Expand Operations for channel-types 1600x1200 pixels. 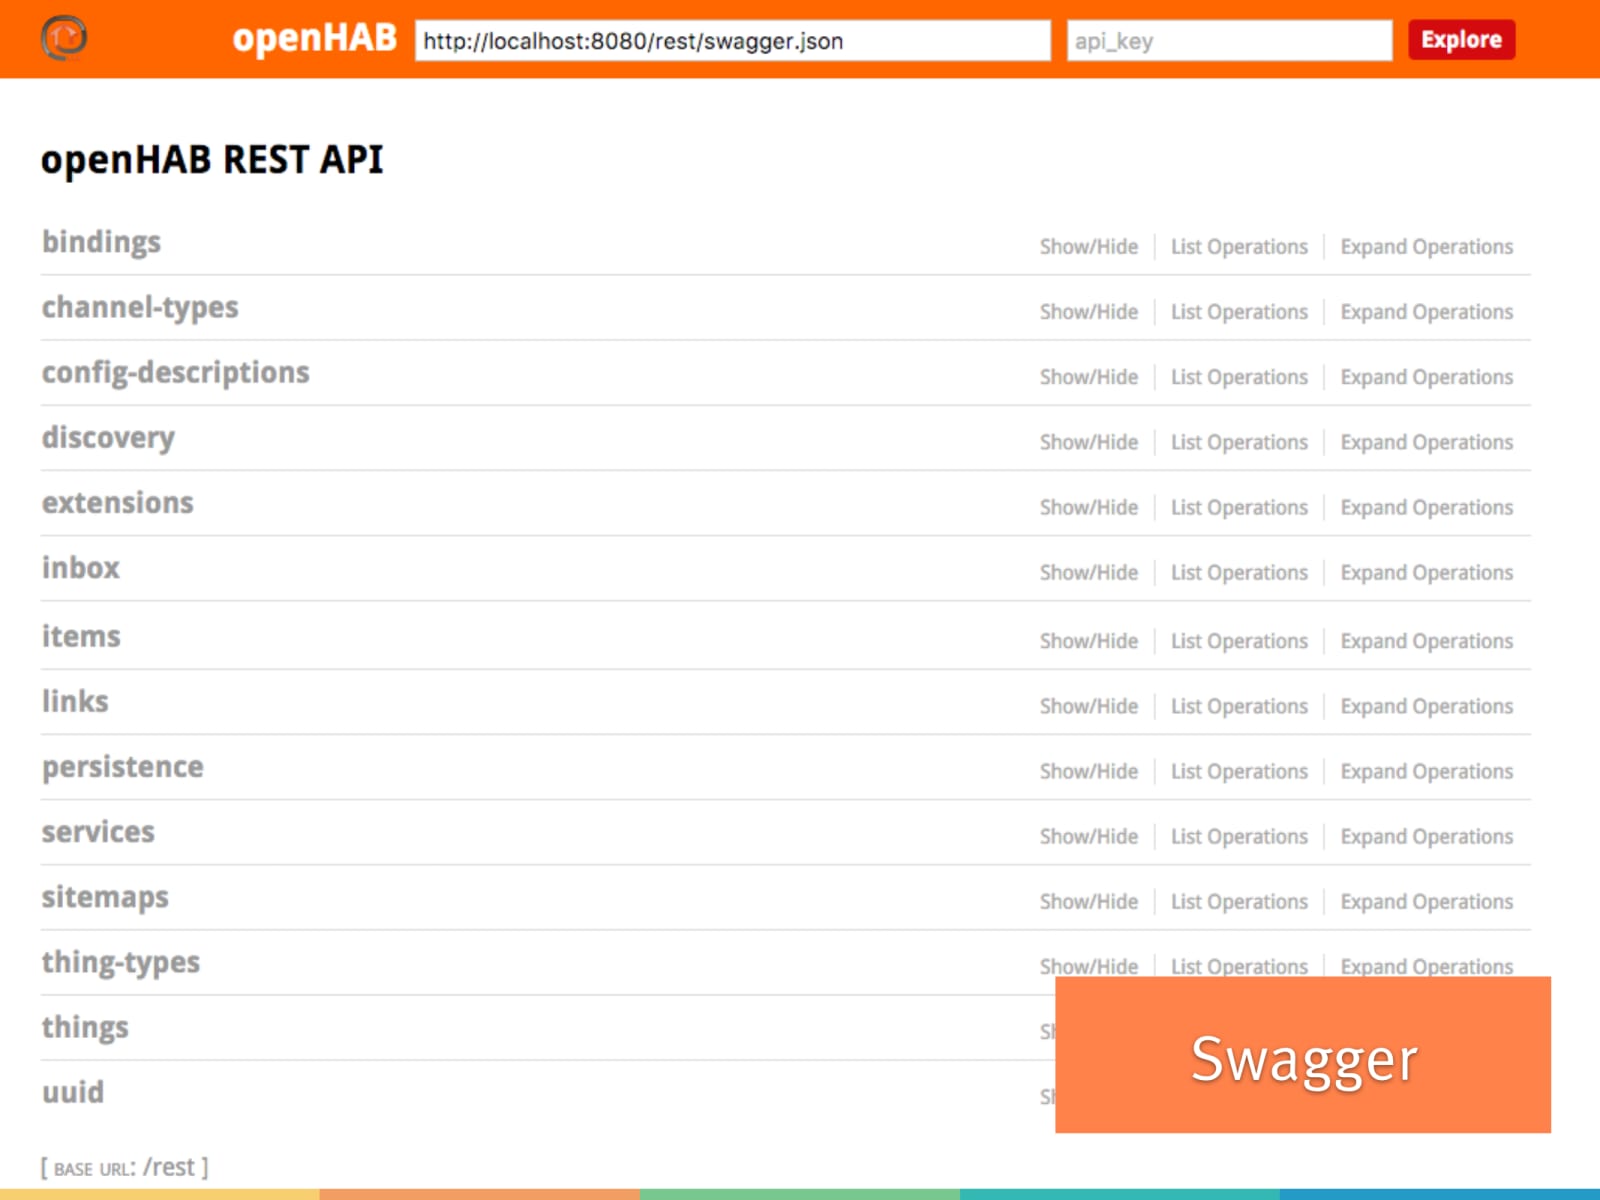click(x=1427, y=312)
